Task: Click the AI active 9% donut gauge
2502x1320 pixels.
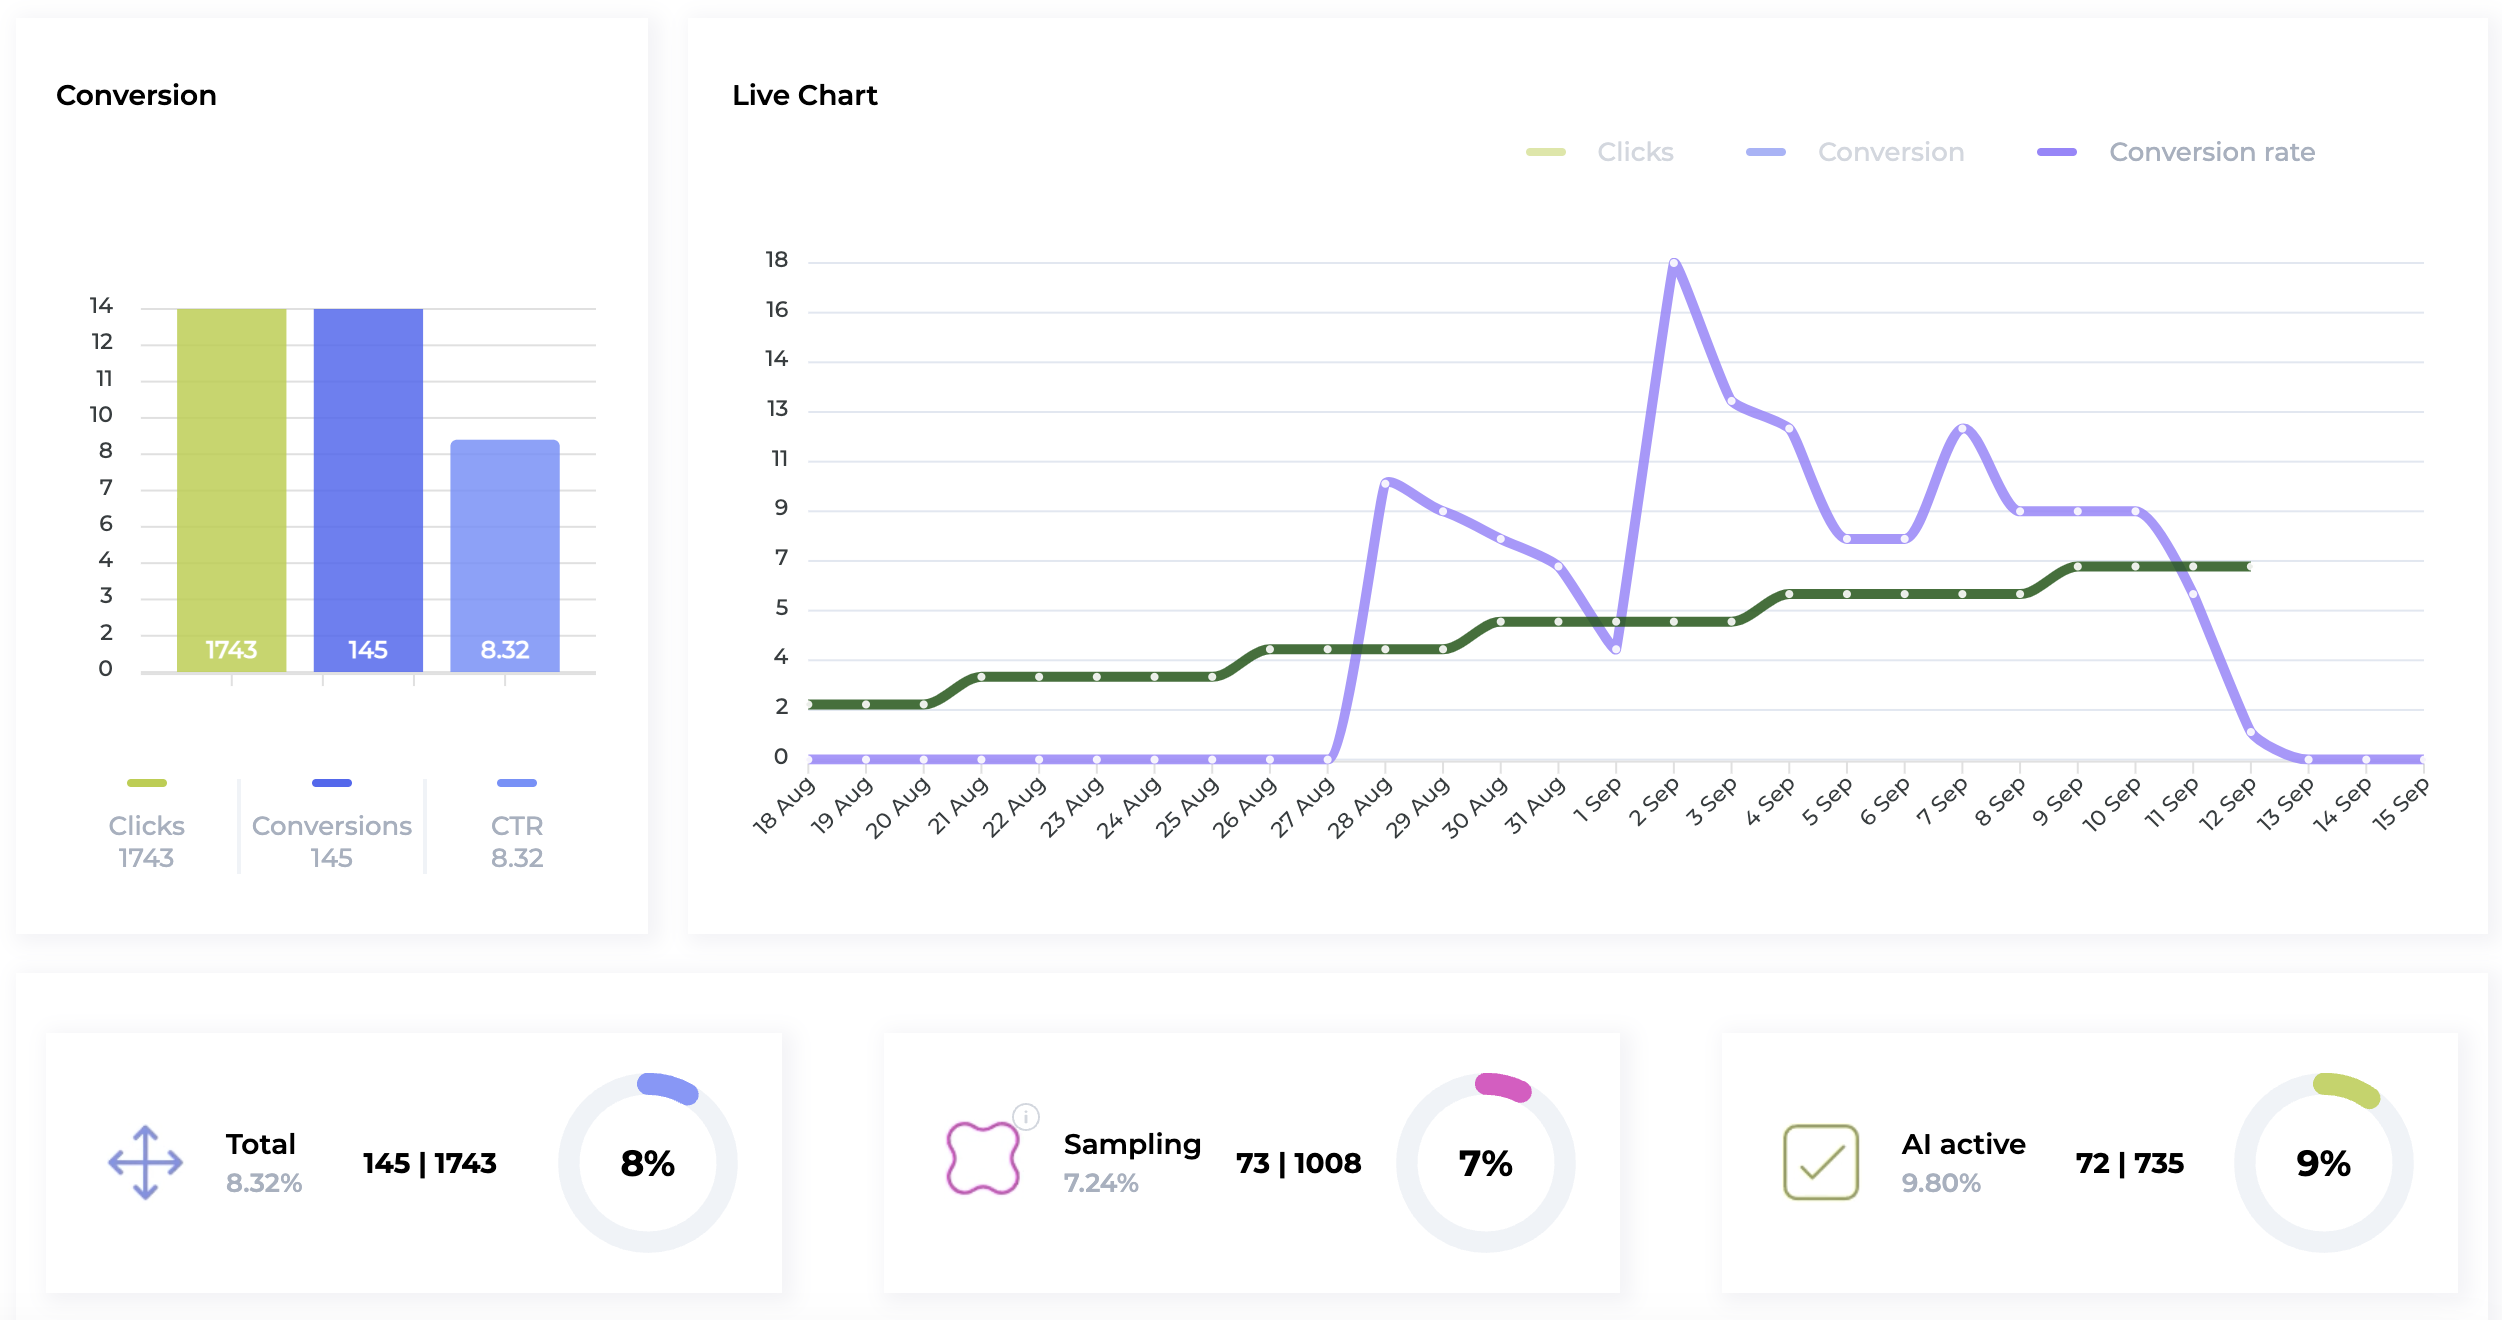Action: (x=2323, y=1162)
